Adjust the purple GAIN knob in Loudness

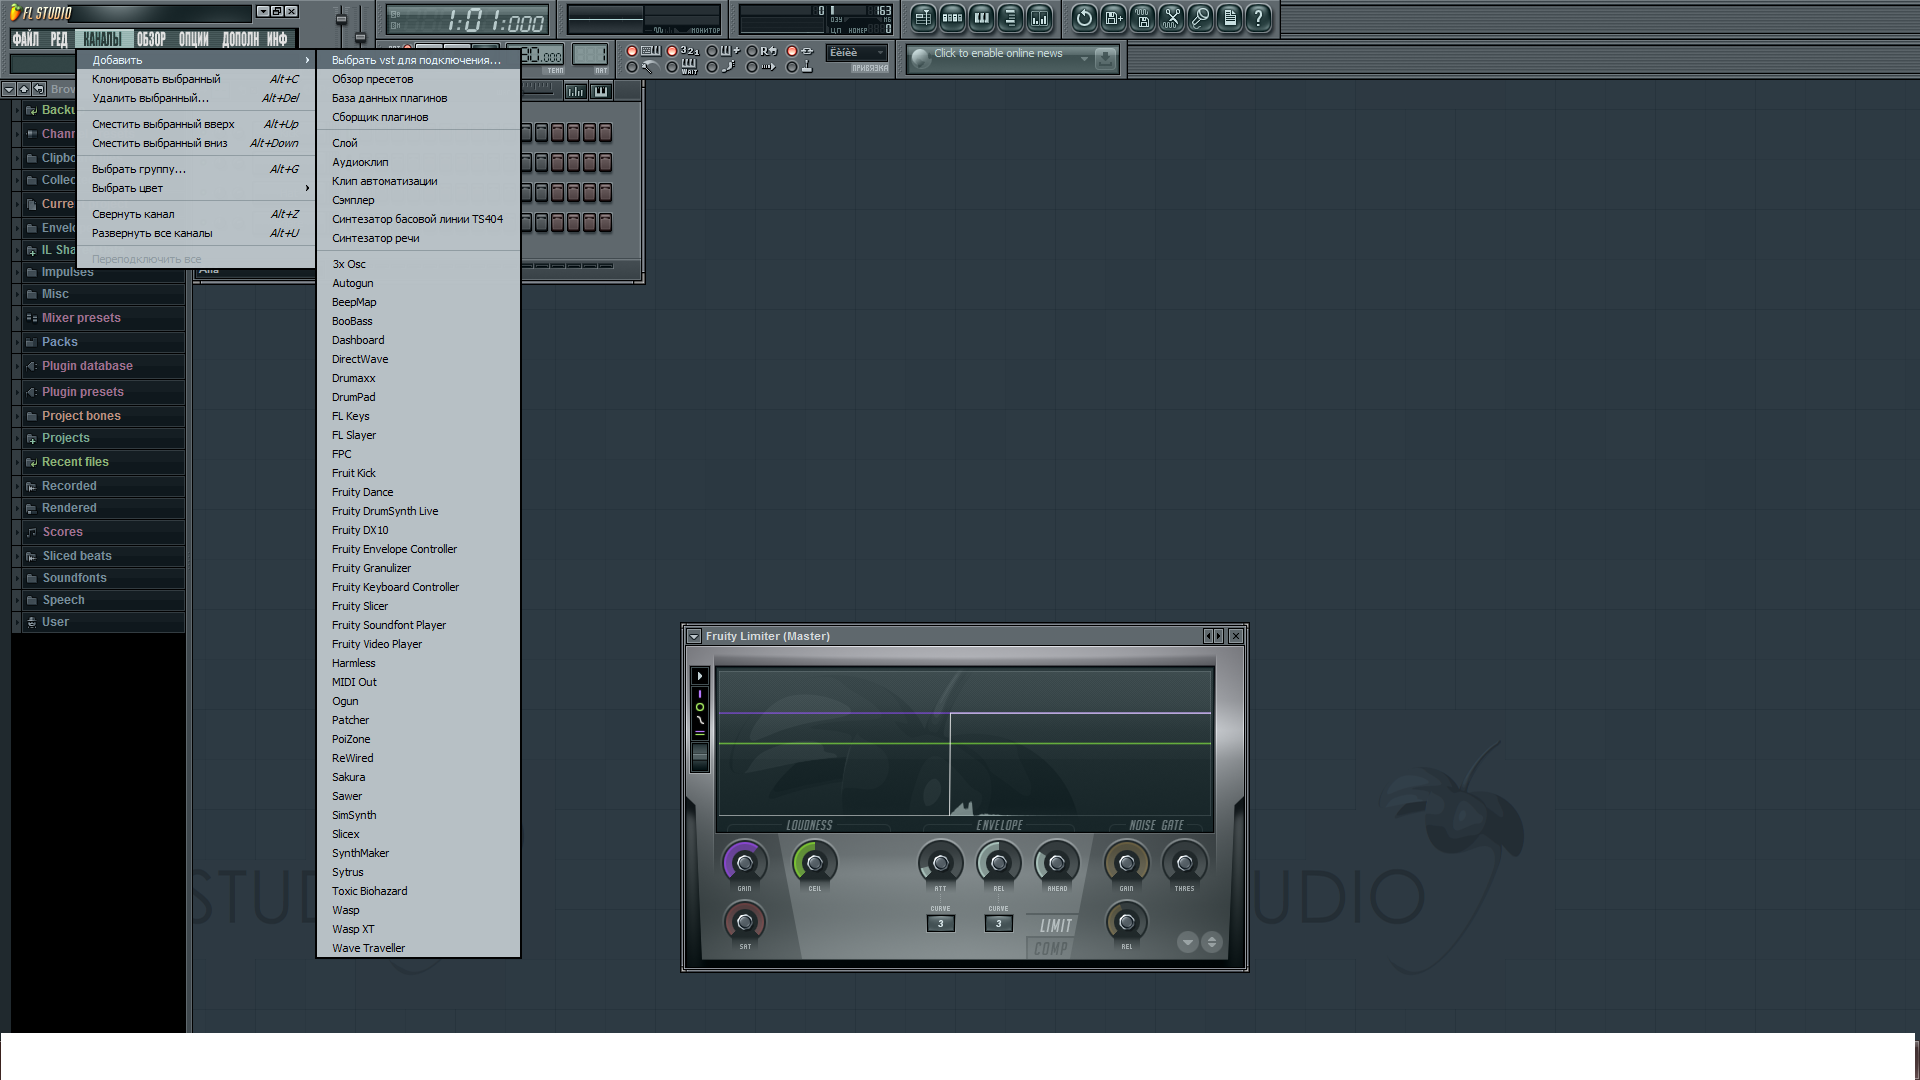click(x=744, y=862)
